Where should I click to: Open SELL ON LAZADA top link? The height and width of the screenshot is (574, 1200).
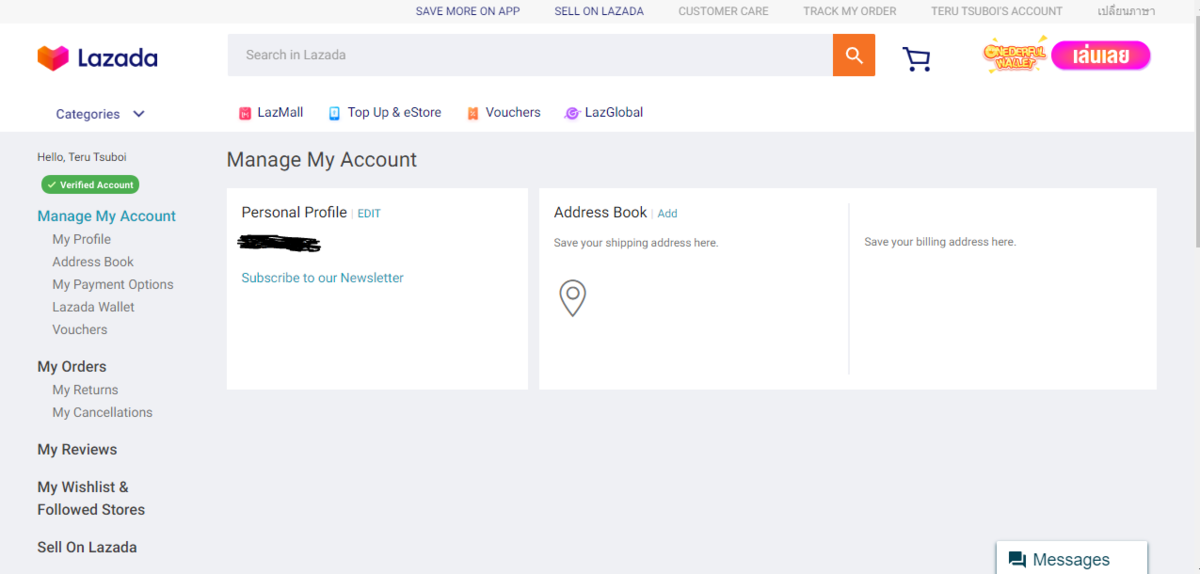[599, 11]
